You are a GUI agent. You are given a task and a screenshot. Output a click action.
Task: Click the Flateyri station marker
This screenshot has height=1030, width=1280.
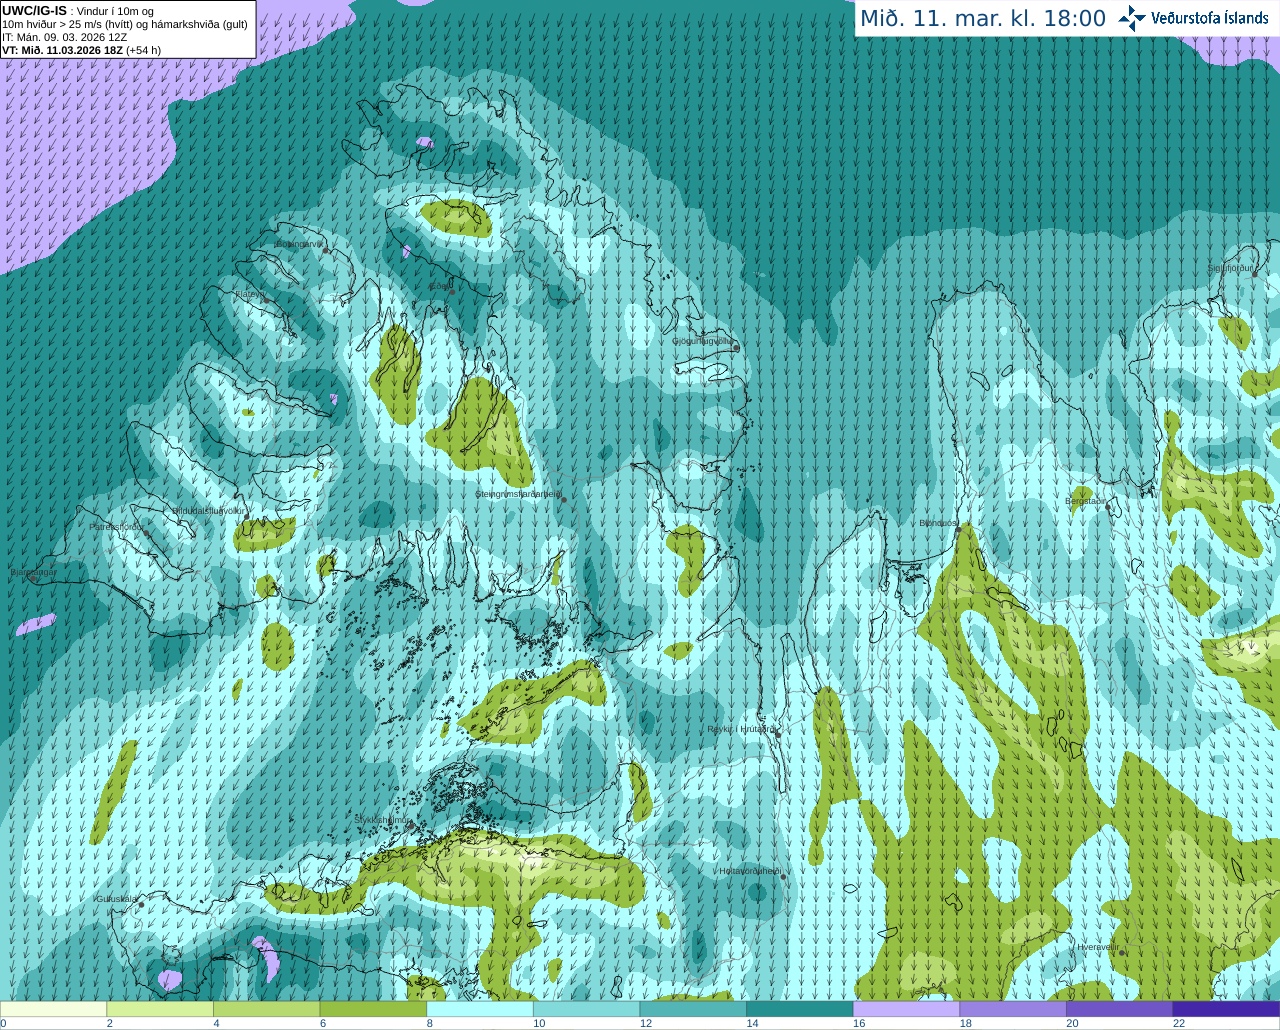click(265, 299)
